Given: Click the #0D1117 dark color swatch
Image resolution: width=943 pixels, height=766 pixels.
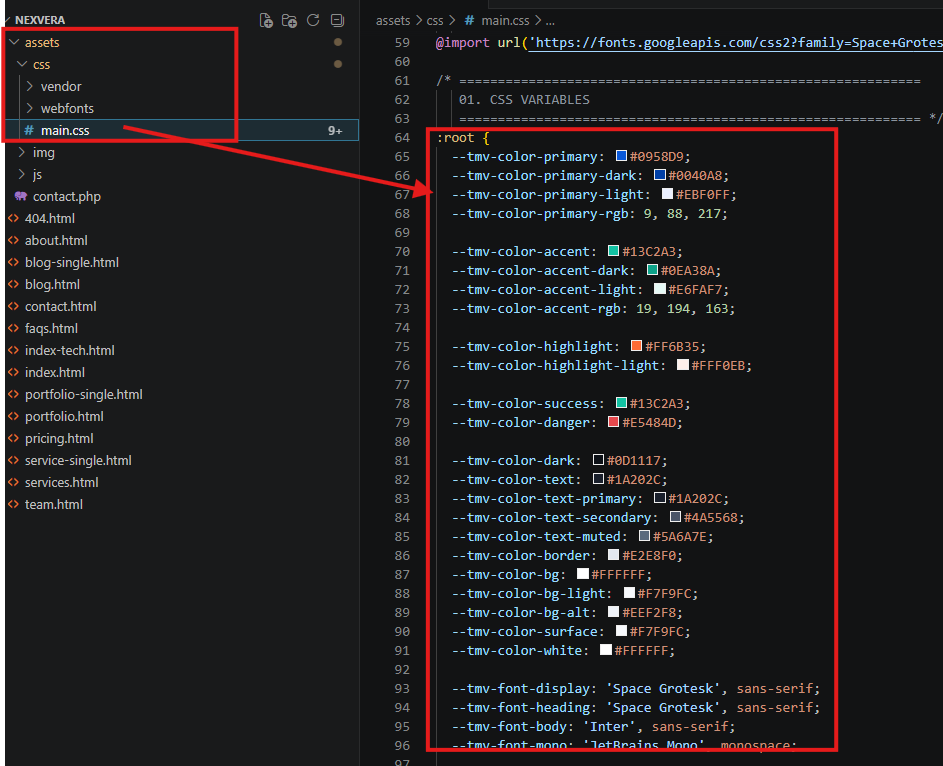Looking at the screenshot, I should click(598, 460).
